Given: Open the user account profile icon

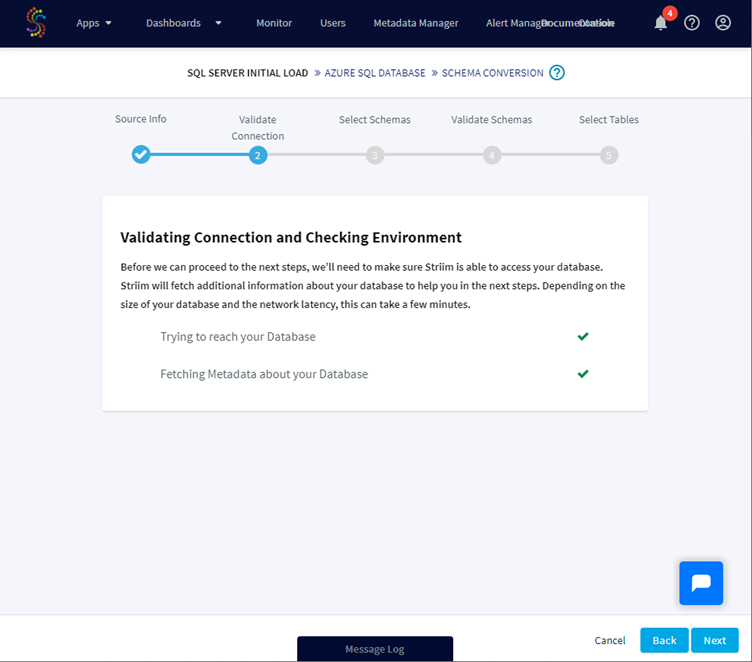Looking at the screenshot, I should (x=723, y=23).
